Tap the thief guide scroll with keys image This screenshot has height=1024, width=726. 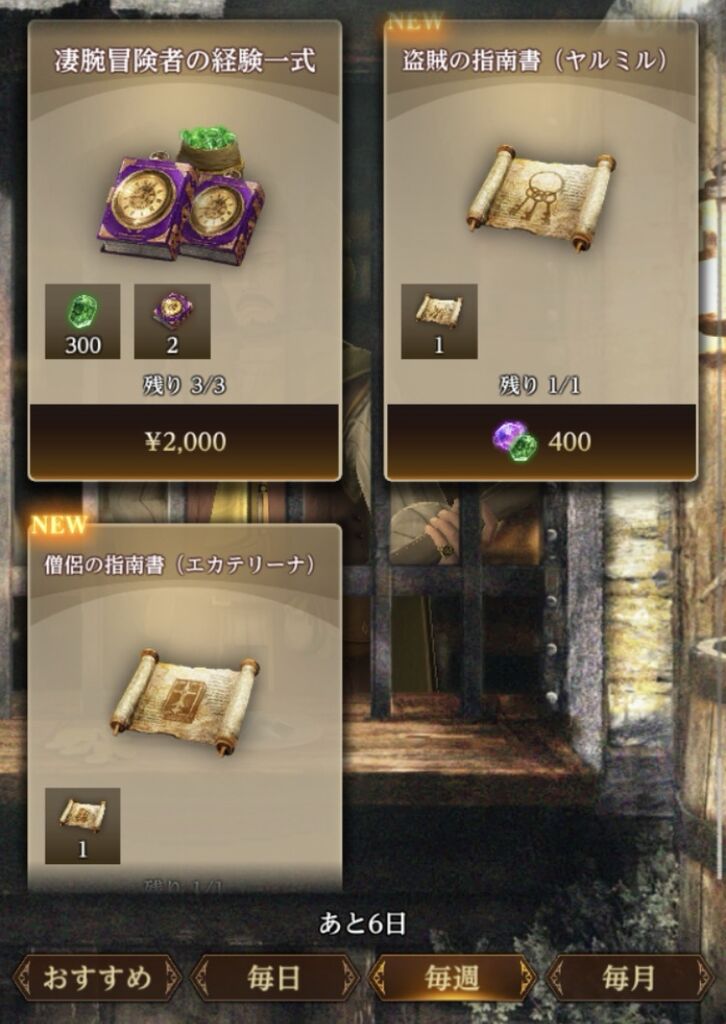click(x=541, y=198)
